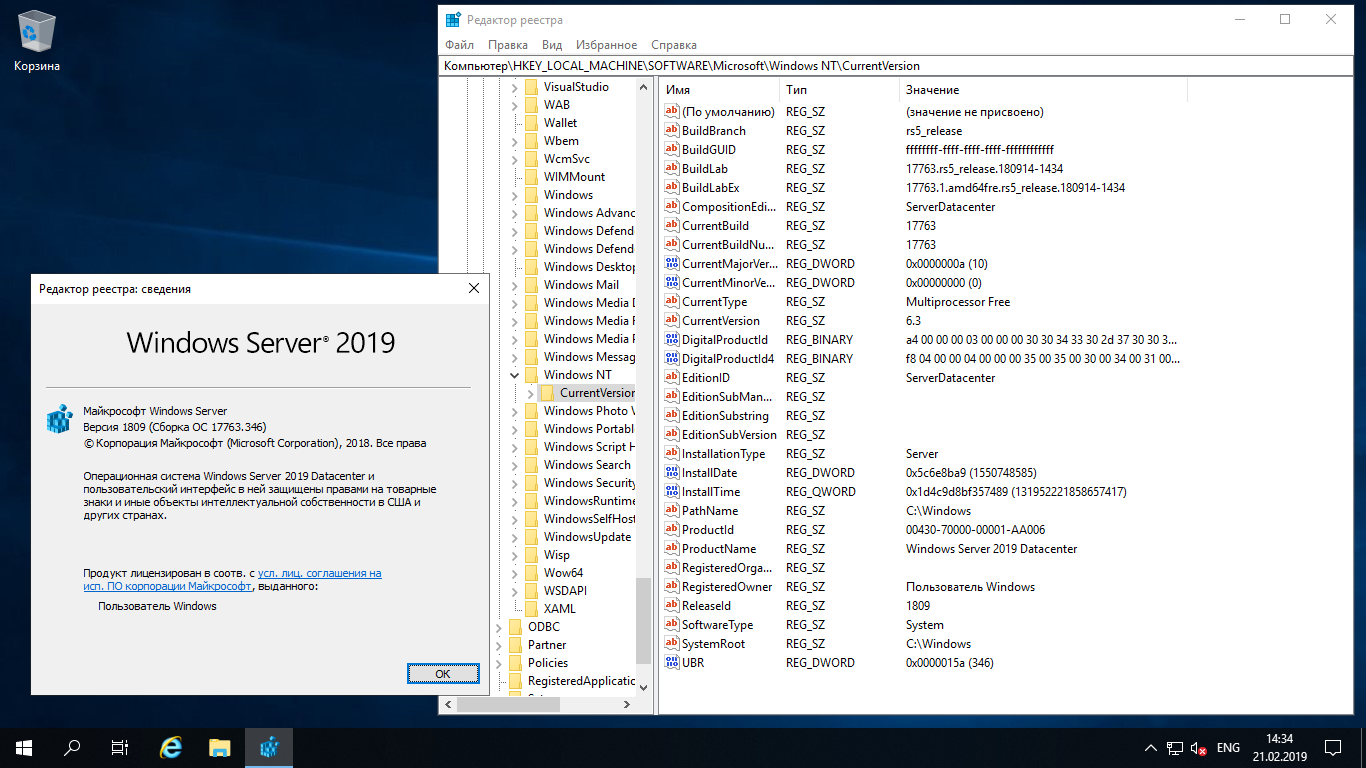Screen dimensions: 1366x768
Task: Expand the Wbem key
Action: (515, 141)
